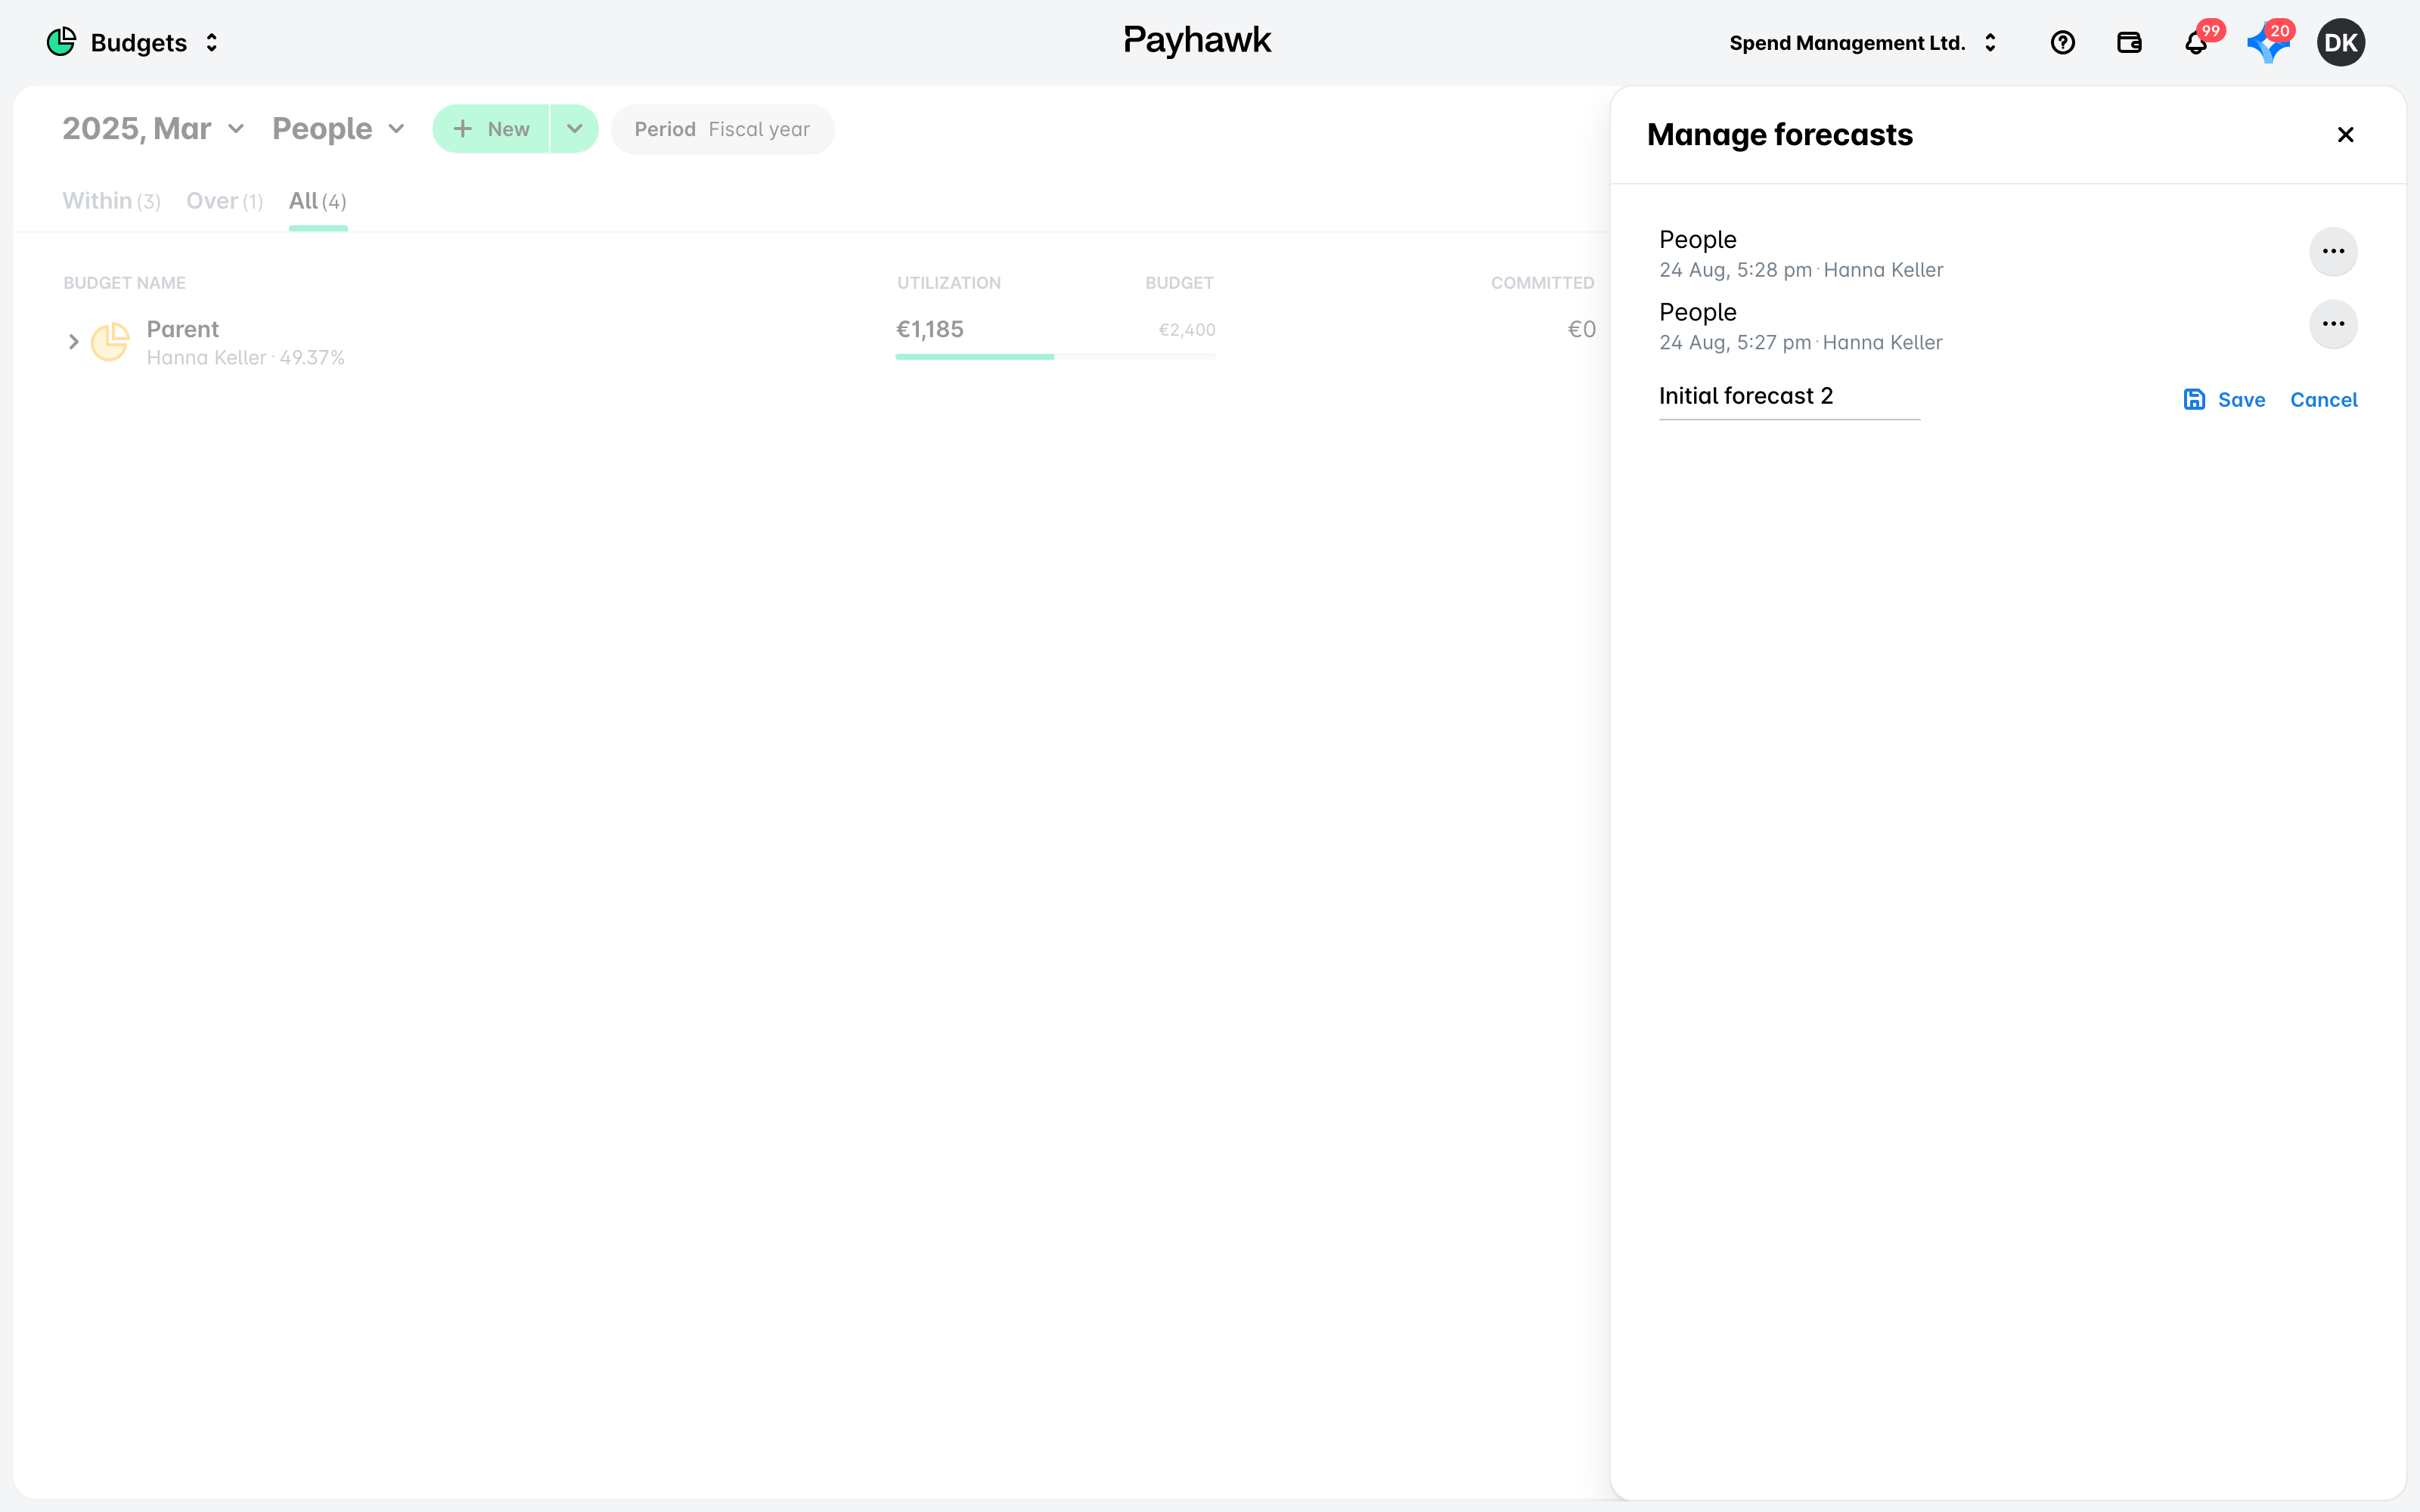
Task: Click the Budgets pie chart logo icon
Action: pyautogui.click(x=61, y=42)
